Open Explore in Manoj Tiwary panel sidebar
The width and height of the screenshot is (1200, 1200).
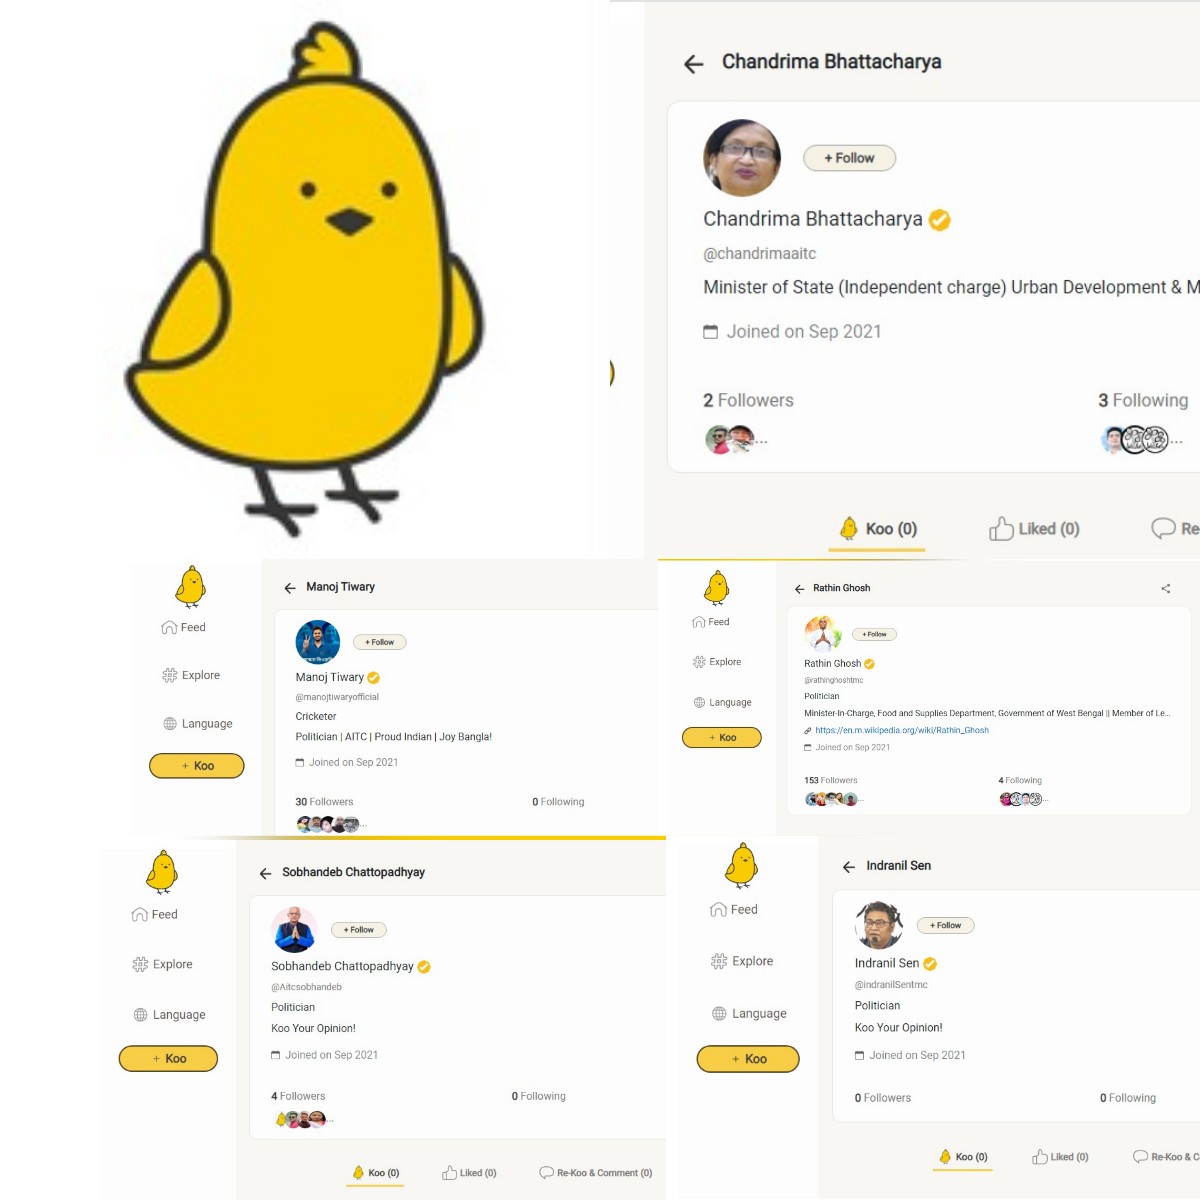[191, 676]
